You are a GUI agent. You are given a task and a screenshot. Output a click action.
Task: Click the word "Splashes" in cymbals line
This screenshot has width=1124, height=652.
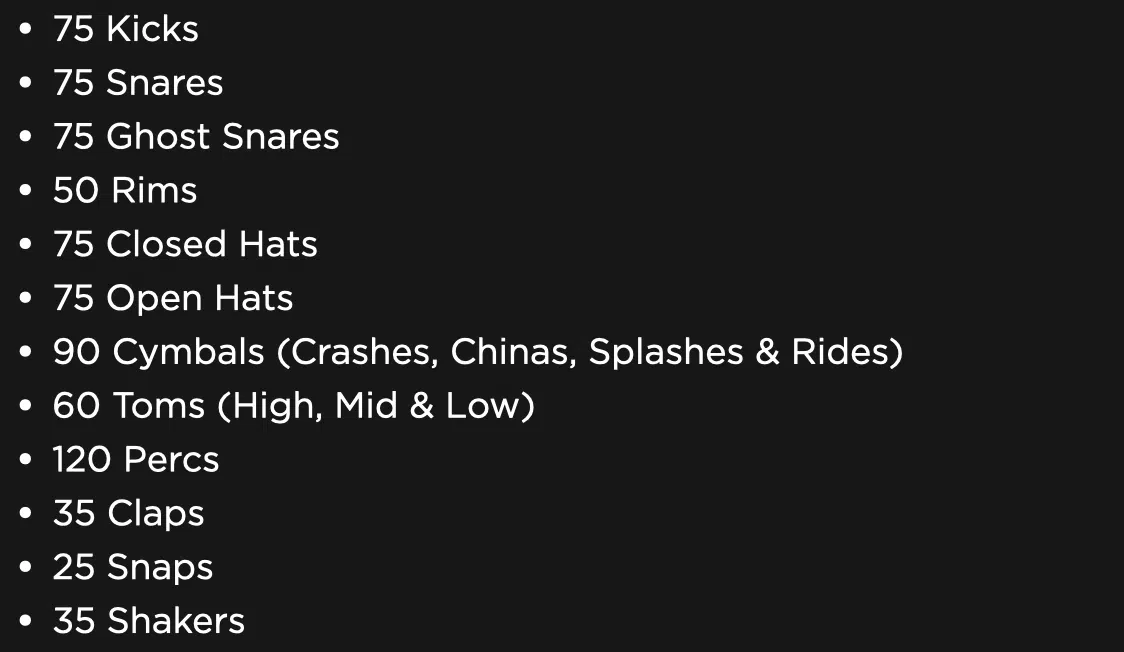[x=665, y=352]
